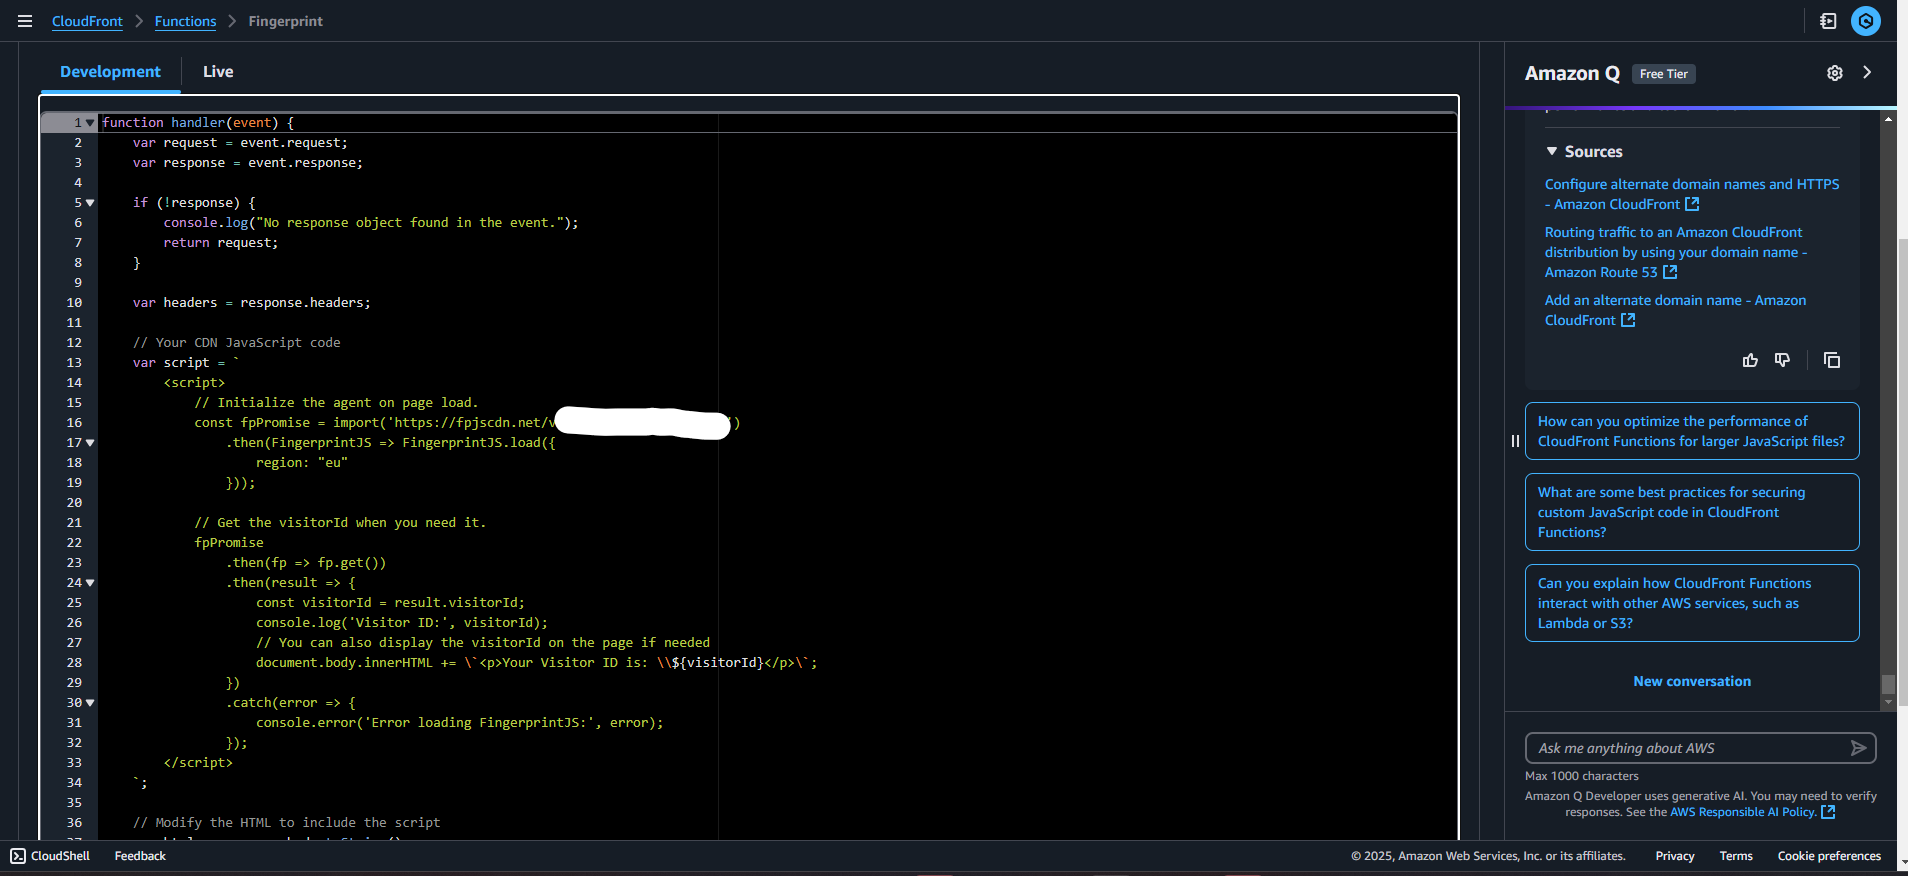The height and width of the screenshot is (876, 1908).
Task: Open 'Routing traffic to an Amazon CloudFront' source
Action: [x=1676, y=252]
